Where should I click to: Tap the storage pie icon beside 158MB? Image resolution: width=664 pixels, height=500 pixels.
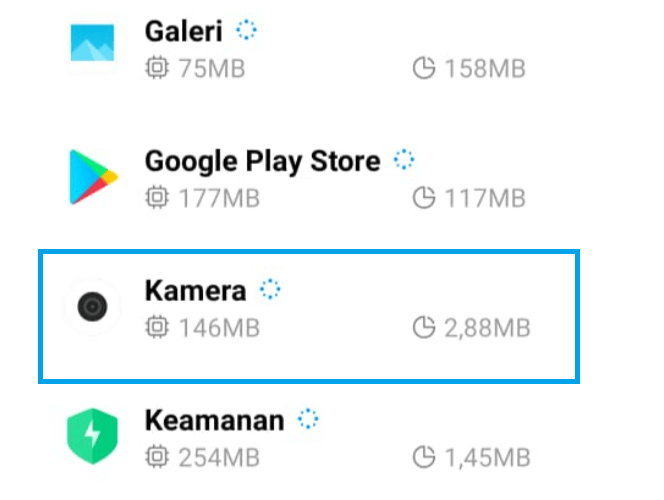(424, 68)
